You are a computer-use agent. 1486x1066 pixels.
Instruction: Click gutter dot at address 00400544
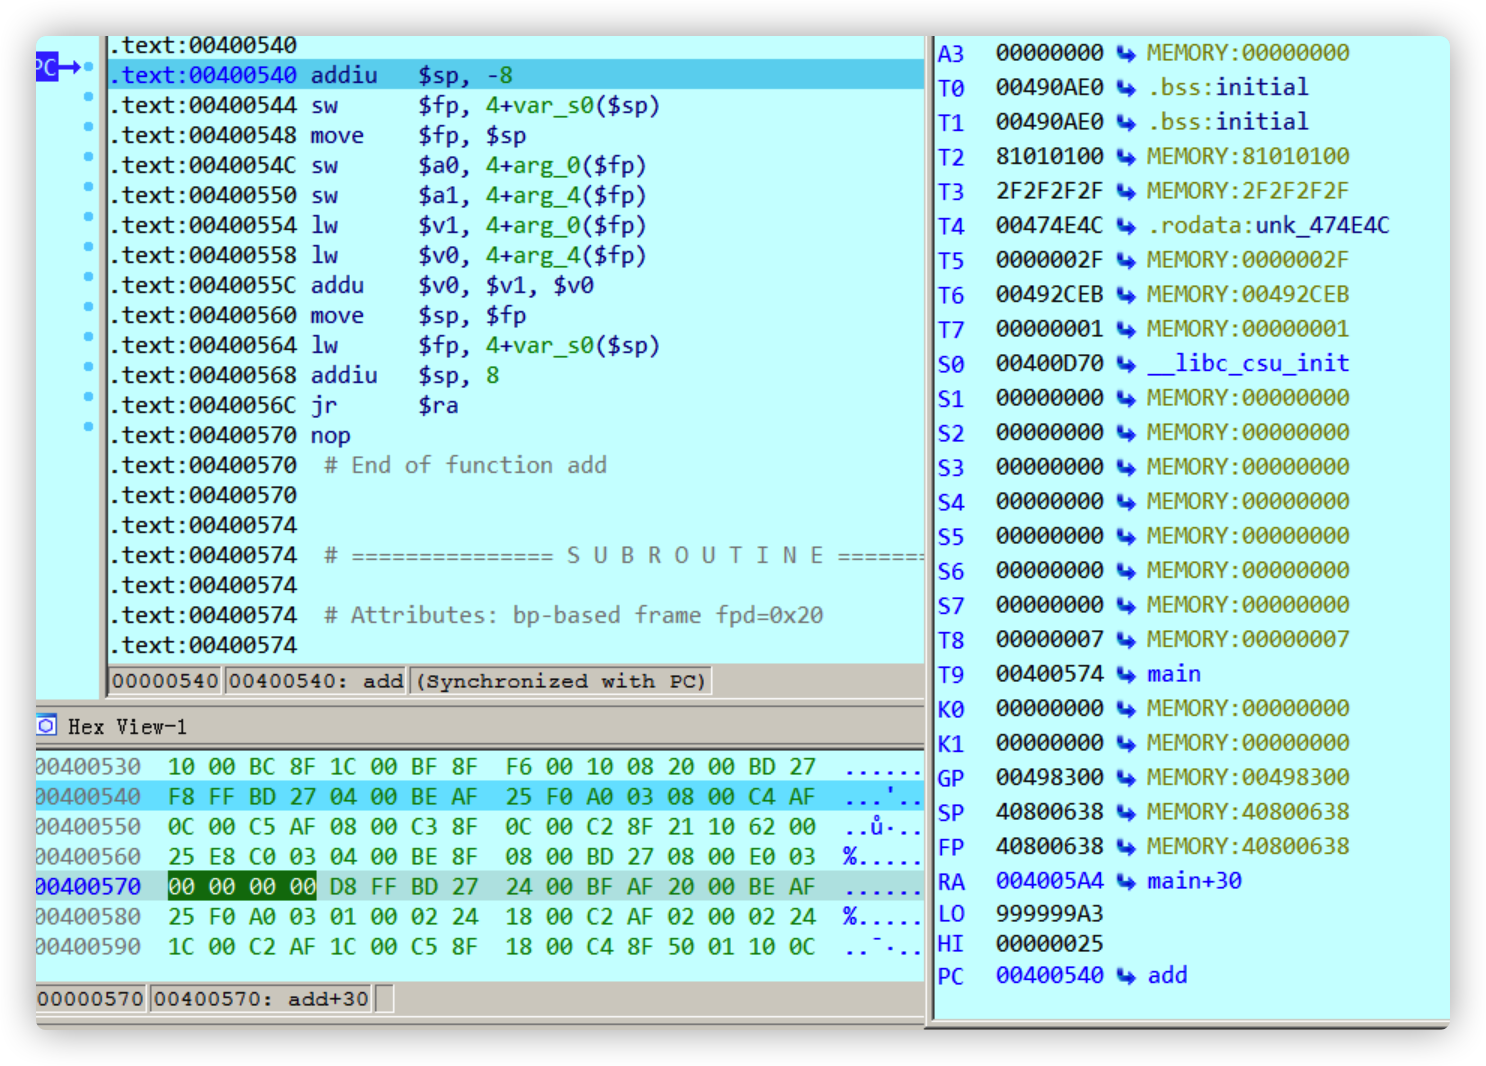[88, 97]
